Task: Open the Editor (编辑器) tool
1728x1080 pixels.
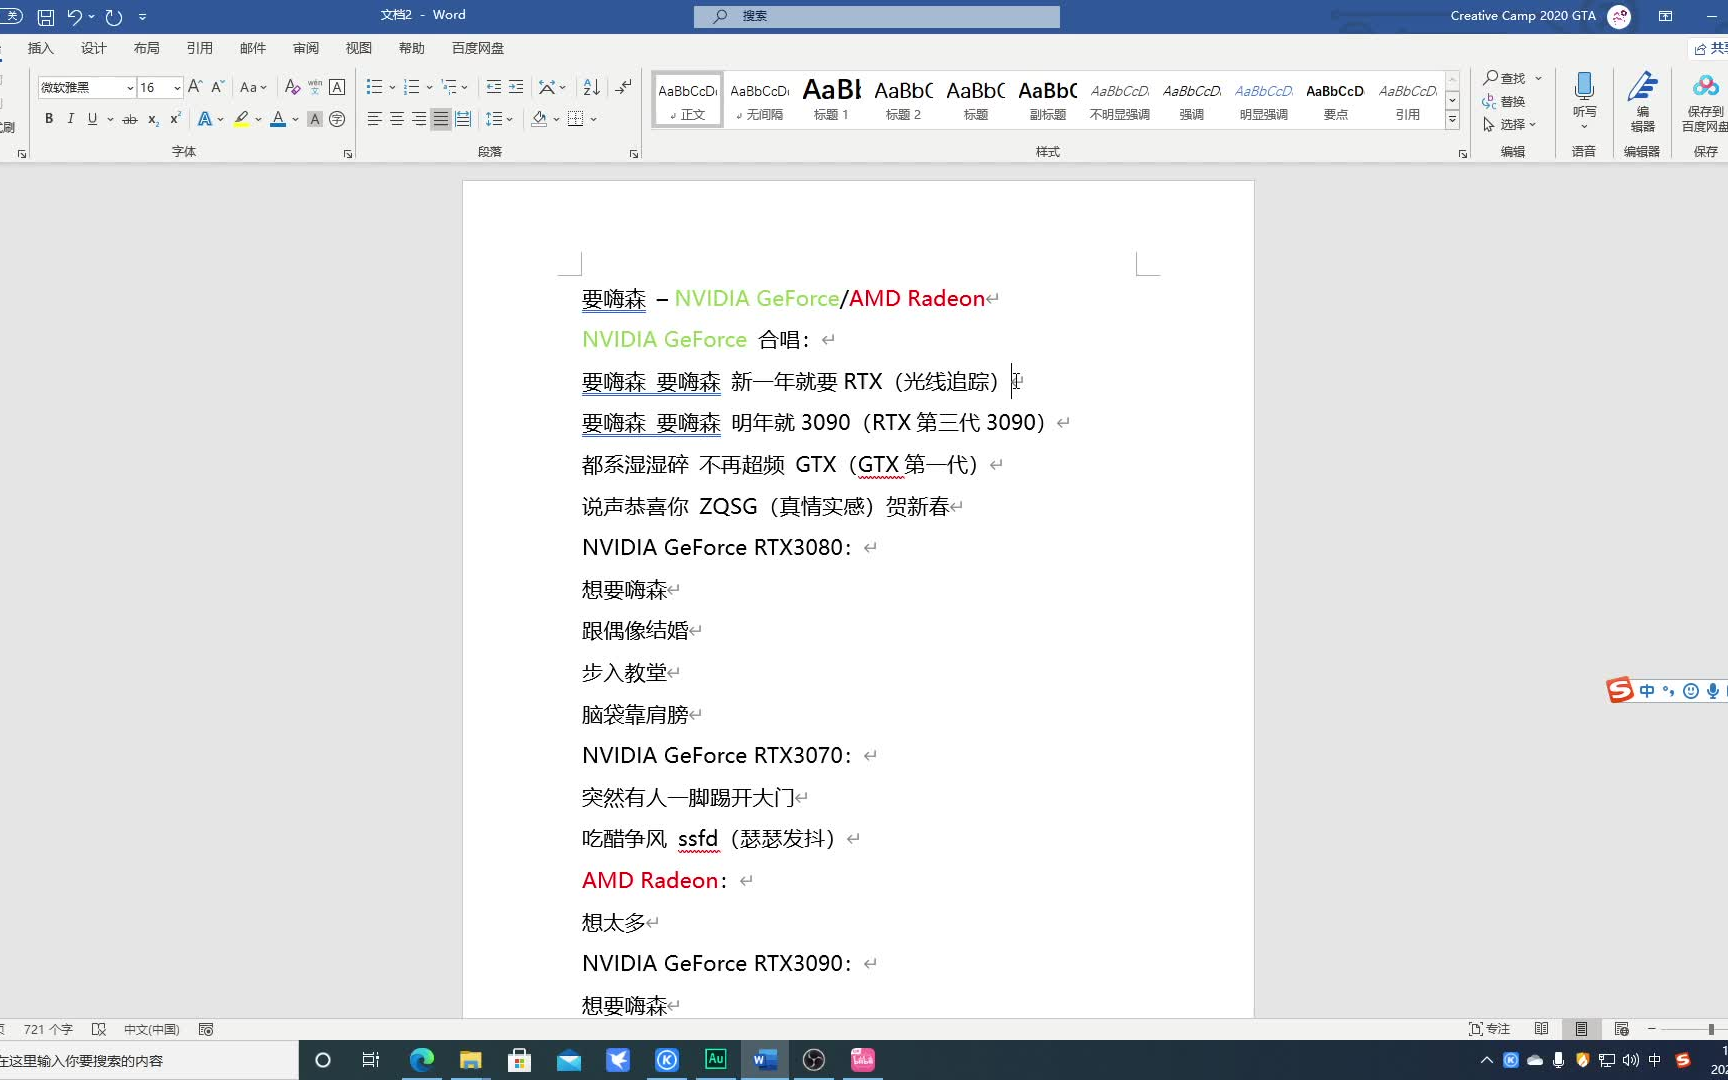Action: coord(1642,101)
